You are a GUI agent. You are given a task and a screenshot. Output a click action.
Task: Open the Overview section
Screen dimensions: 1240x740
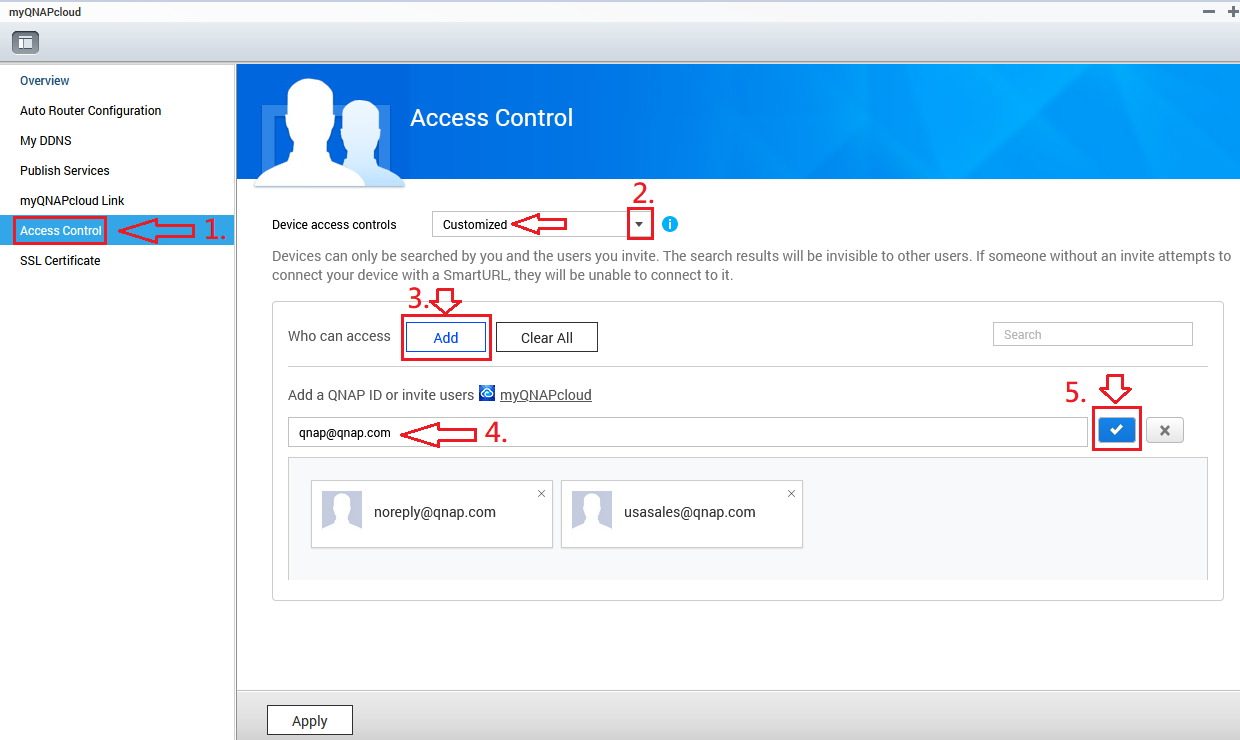[x=45, y=81]
